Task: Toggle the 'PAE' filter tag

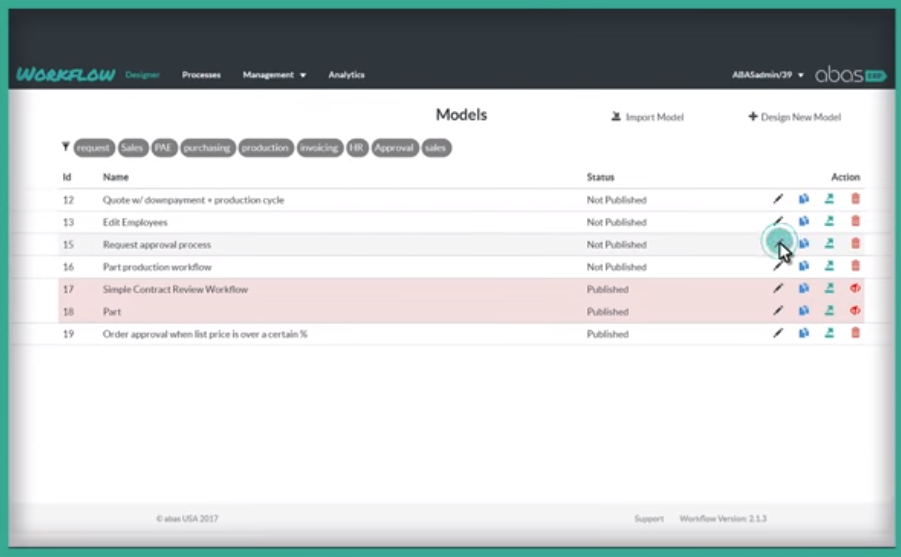Action: pos(164,148)
